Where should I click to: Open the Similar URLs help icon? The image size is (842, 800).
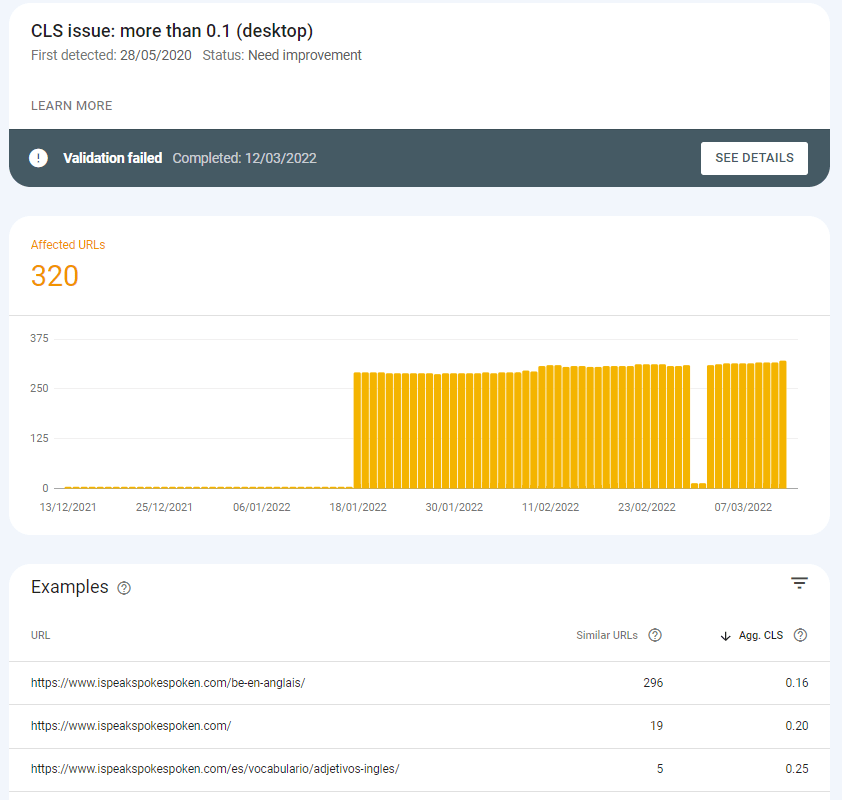coord(655,635)
